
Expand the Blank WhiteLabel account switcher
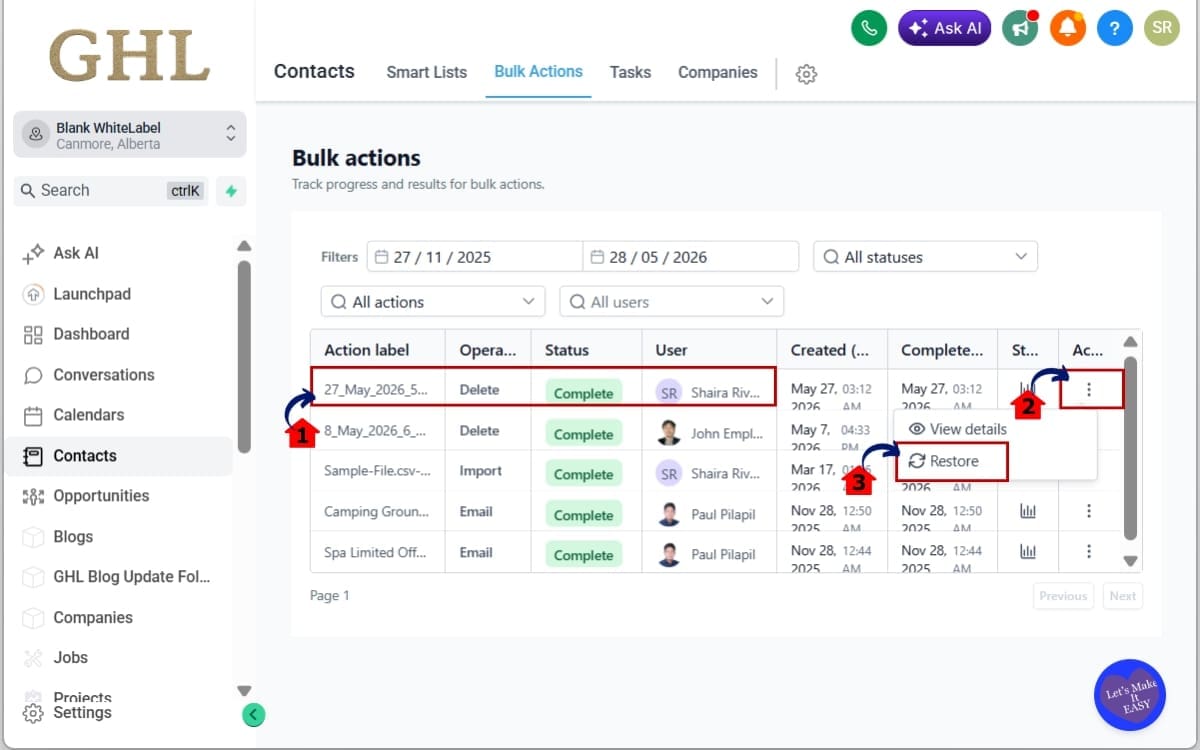coord(130,135)
